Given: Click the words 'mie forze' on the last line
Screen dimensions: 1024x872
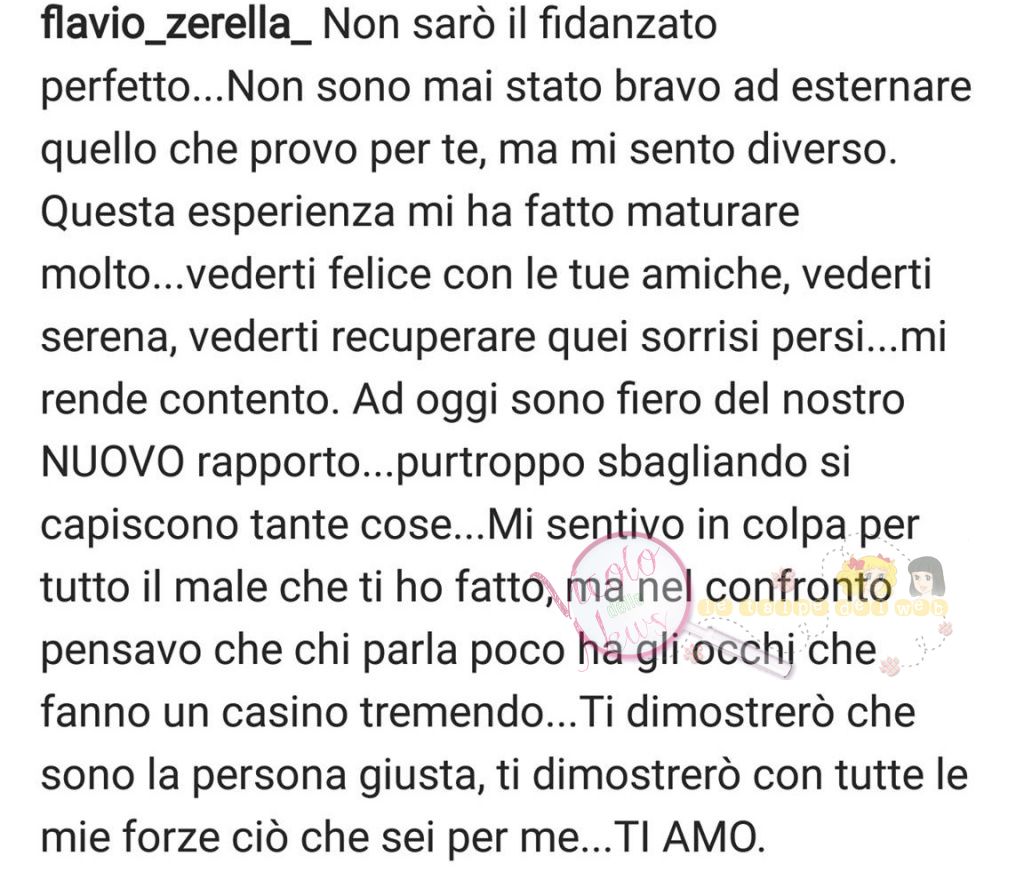Looking at the screenshot, I should pos(130,837).
